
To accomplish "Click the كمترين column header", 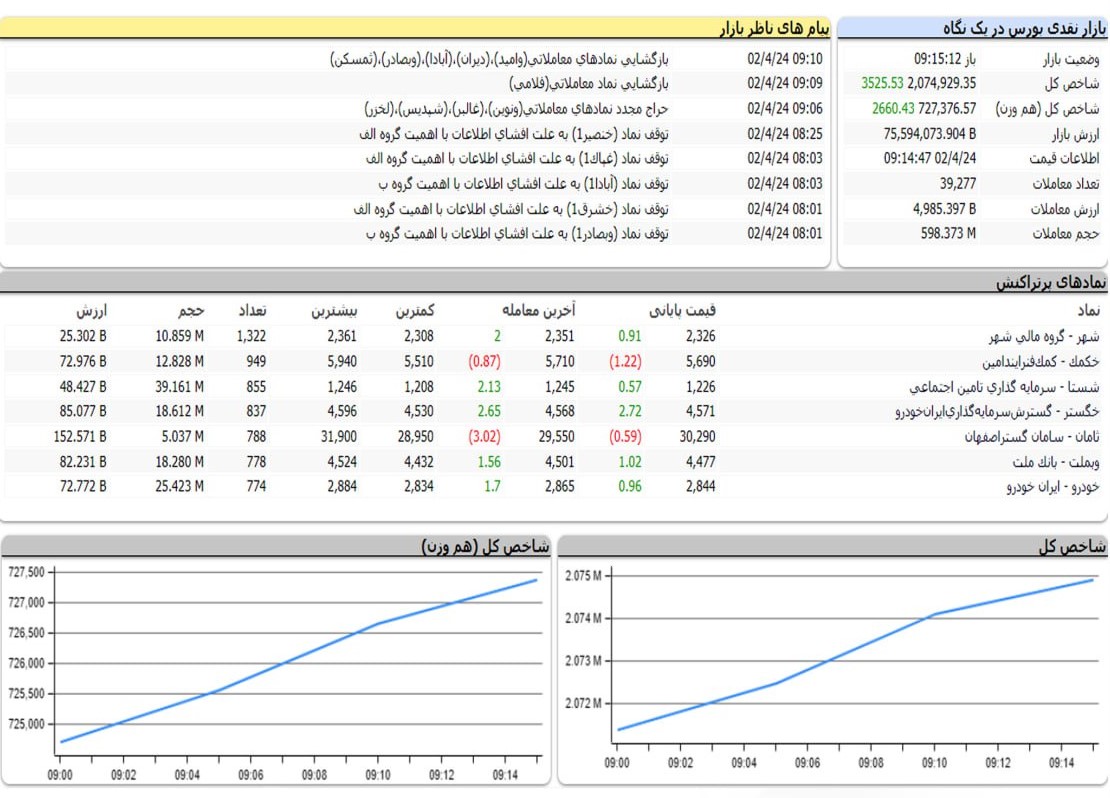I will (x=415, y=310).
